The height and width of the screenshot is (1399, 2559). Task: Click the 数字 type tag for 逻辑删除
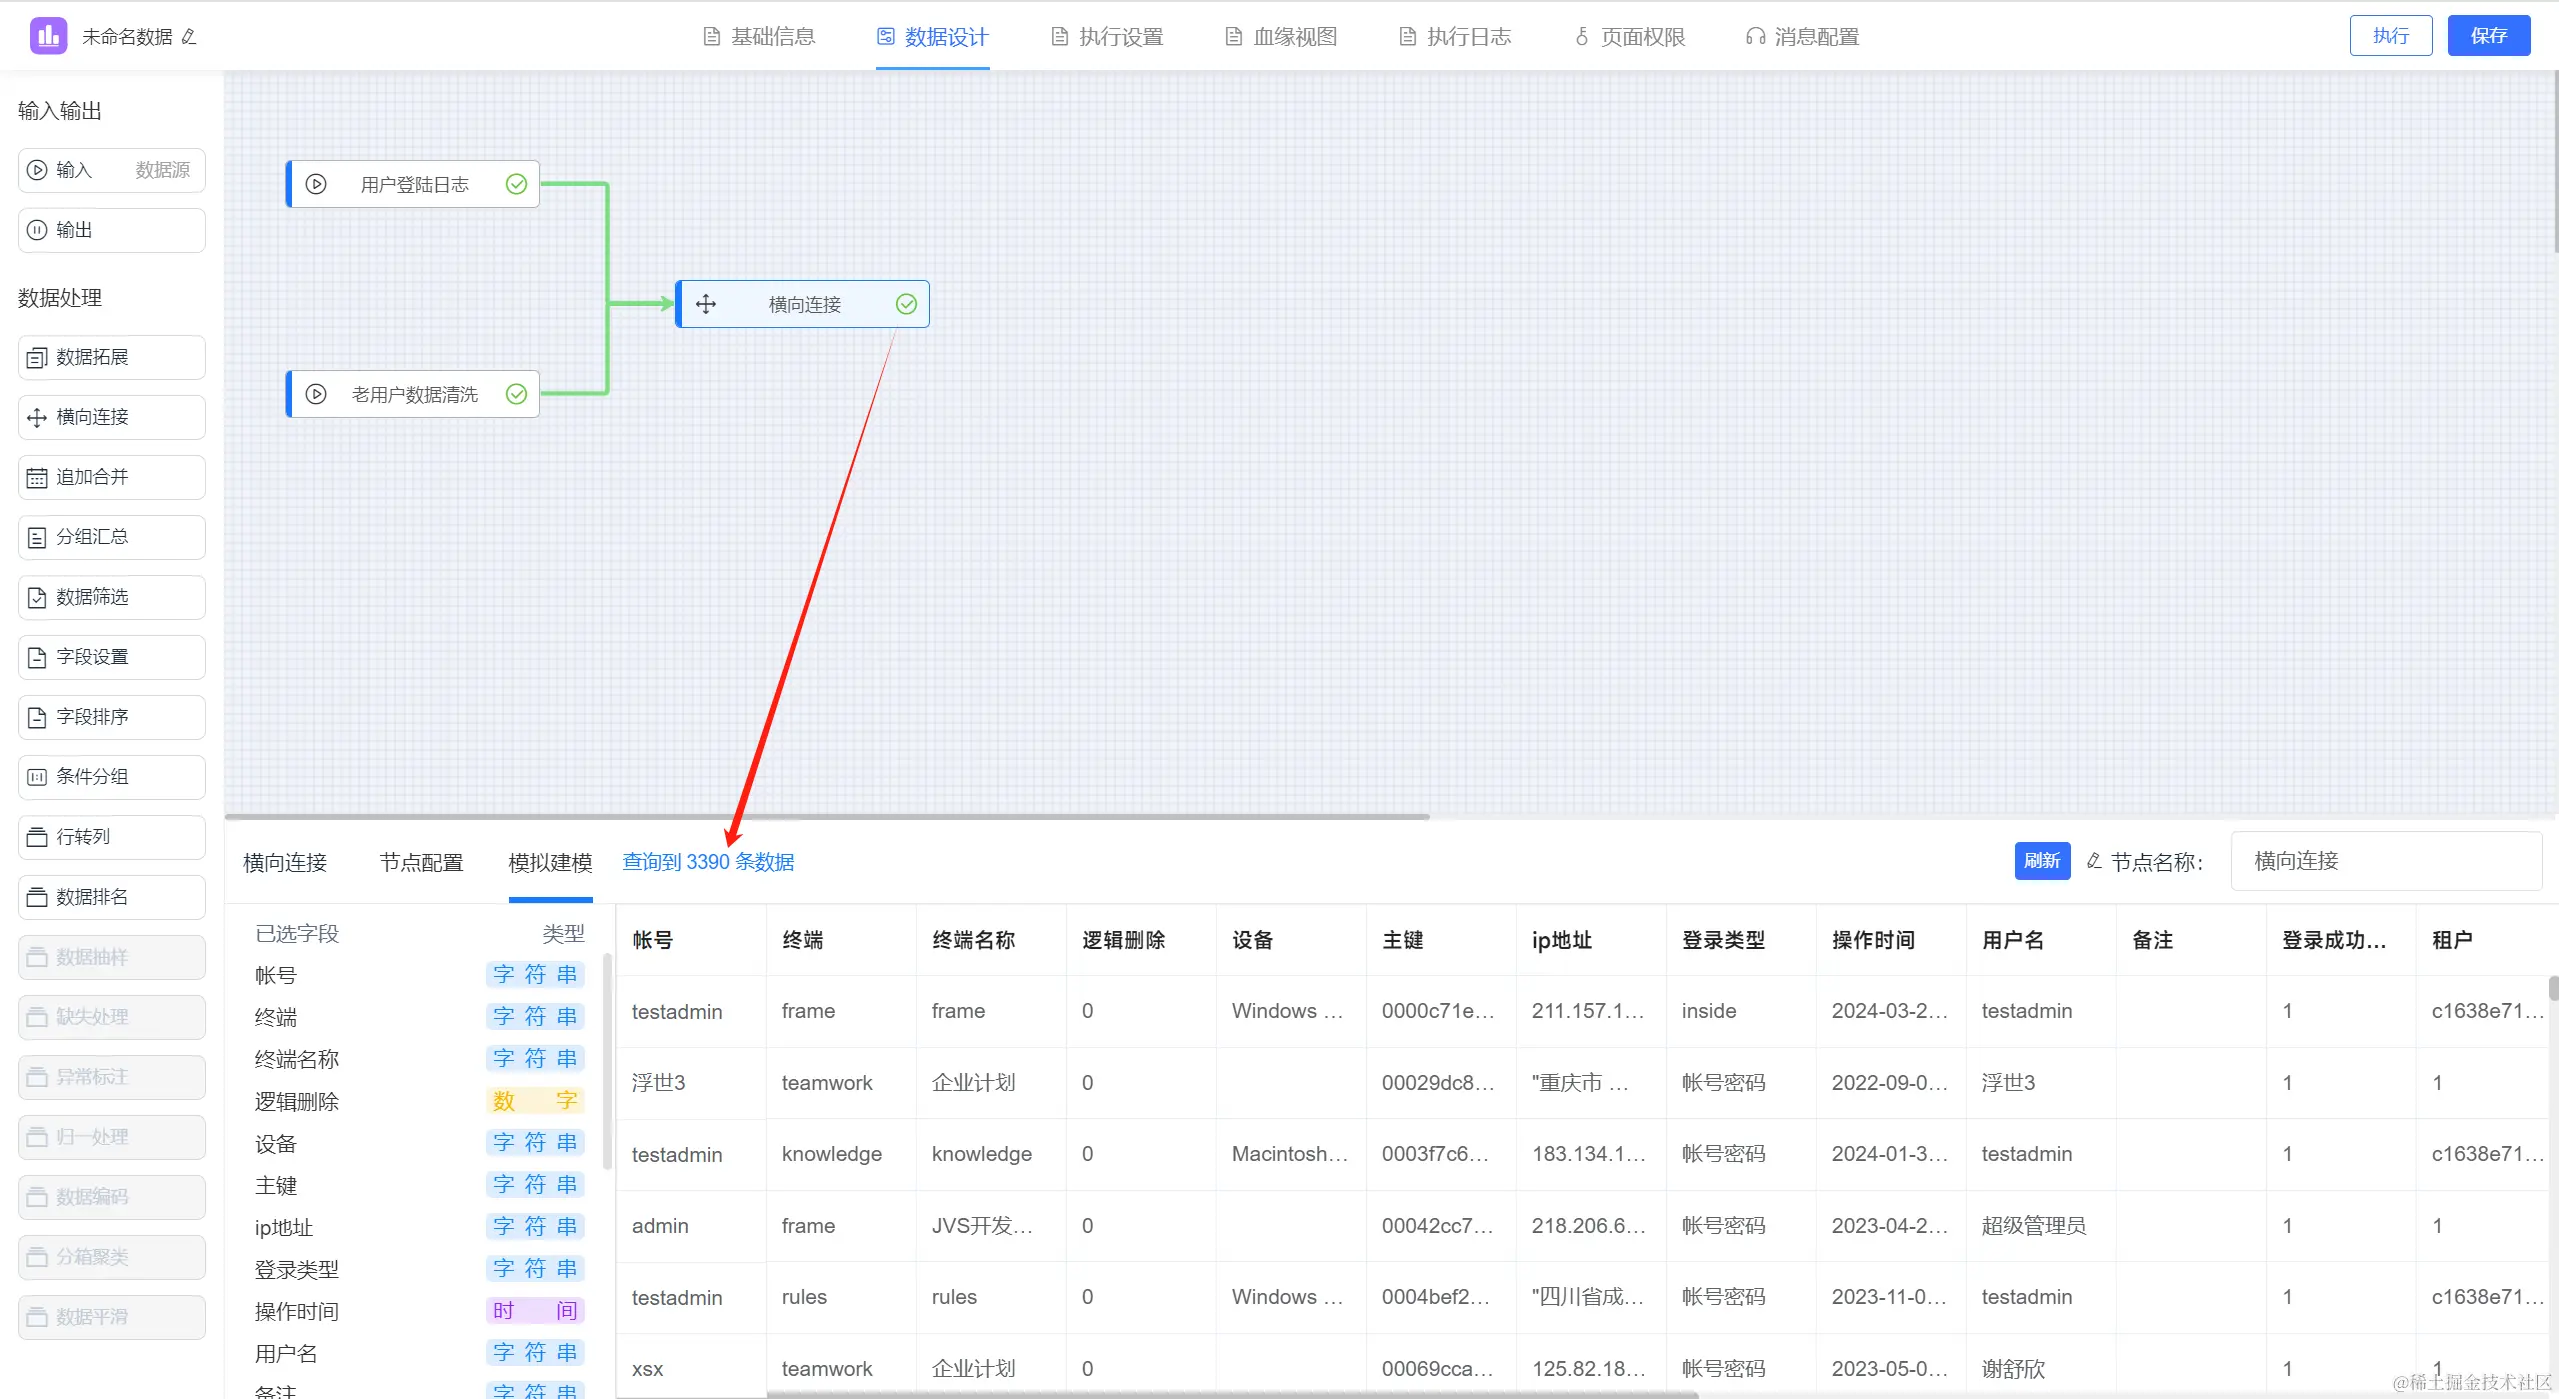[535, 1101]
